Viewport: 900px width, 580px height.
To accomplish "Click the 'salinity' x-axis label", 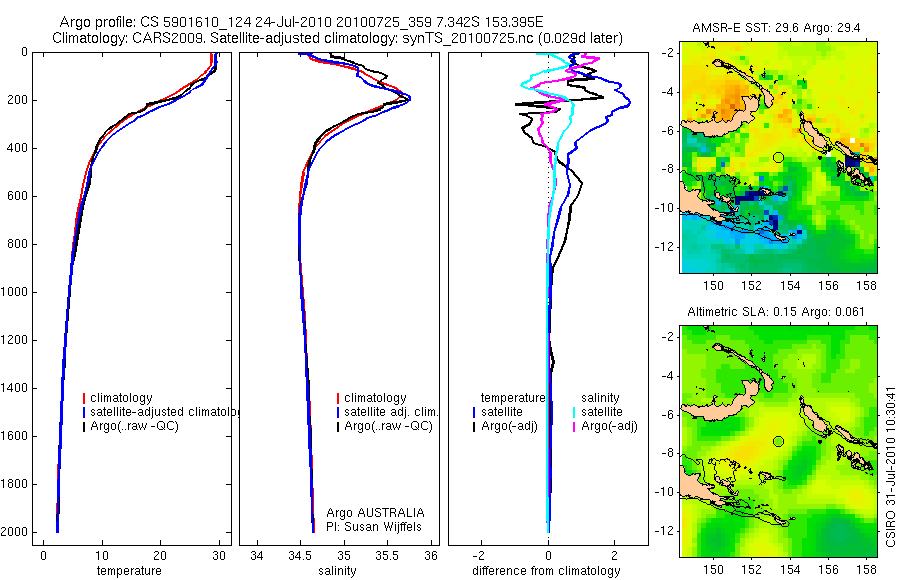I will [338, 571].
